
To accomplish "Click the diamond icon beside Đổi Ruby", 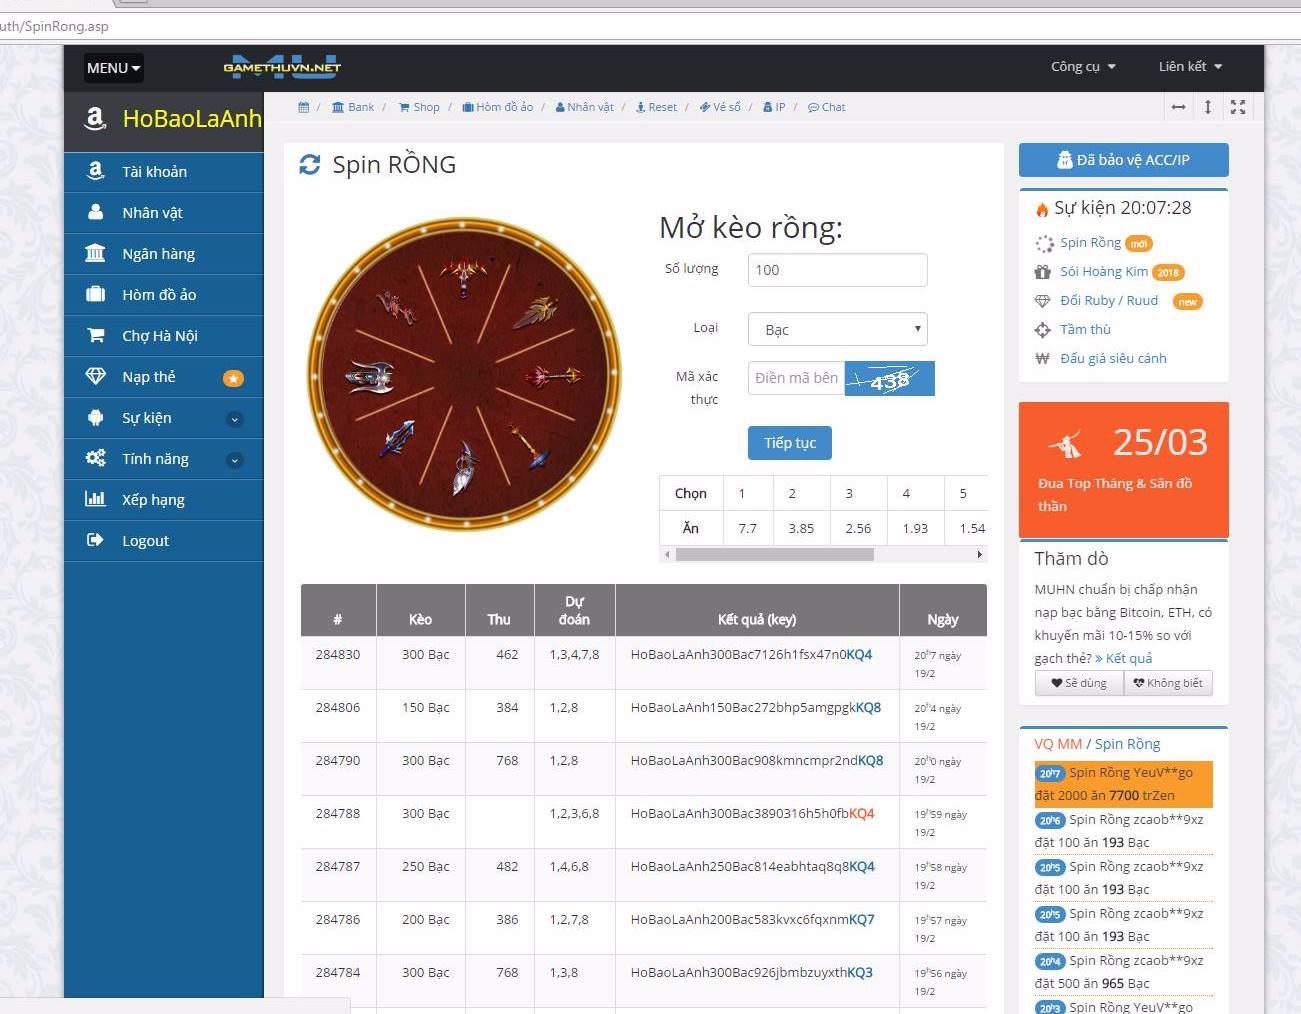I will coord(1043,301).
